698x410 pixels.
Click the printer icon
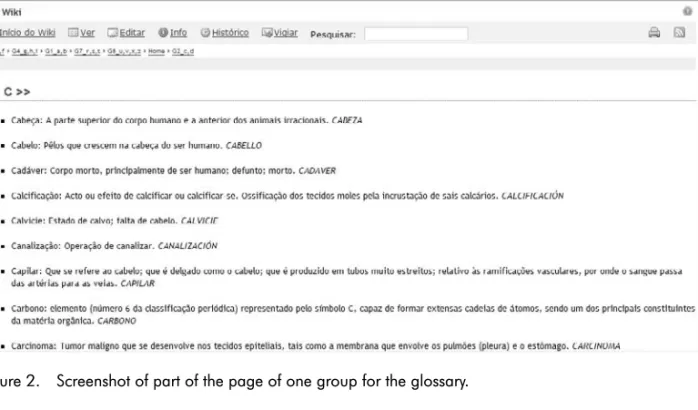(654, 32)
